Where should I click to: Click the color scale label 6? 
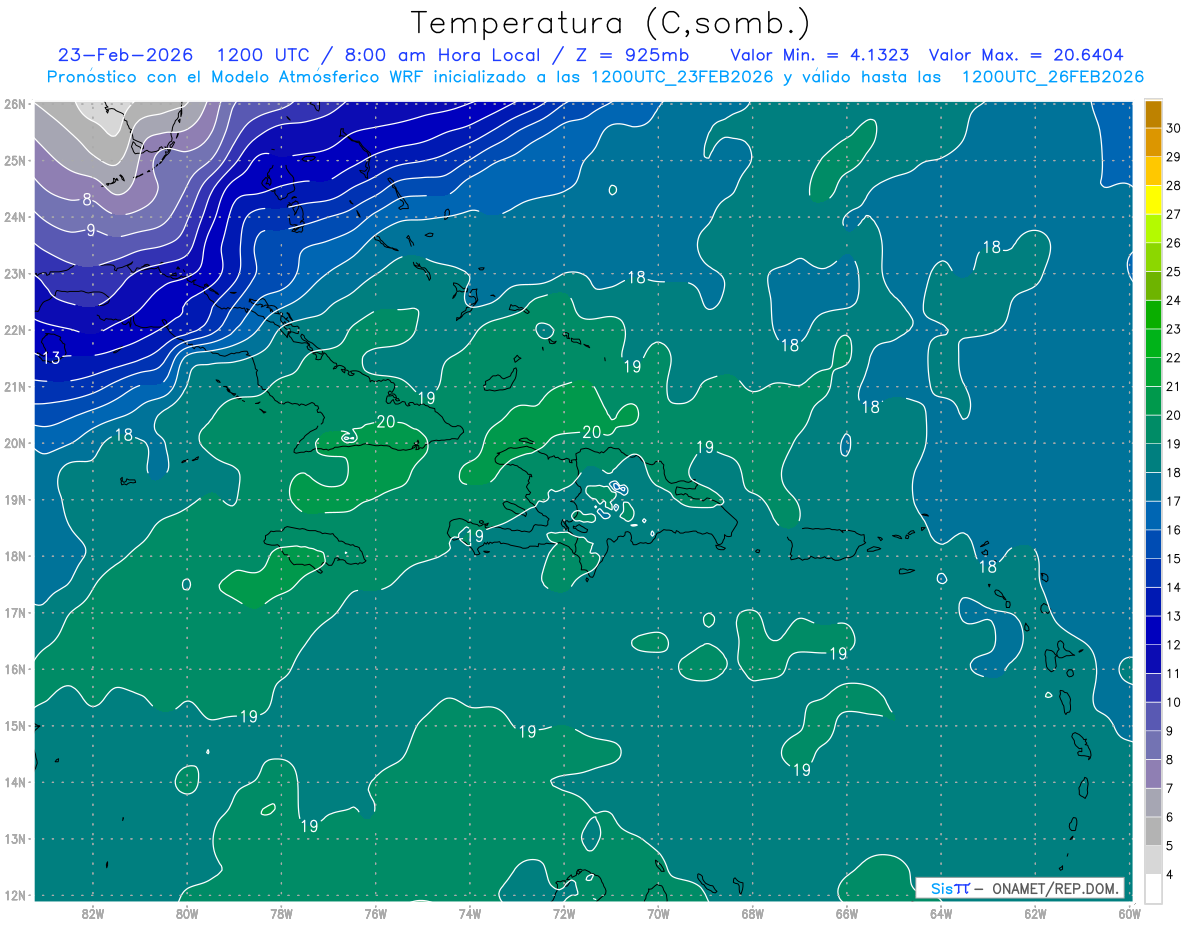click(x=1172, y=817)
